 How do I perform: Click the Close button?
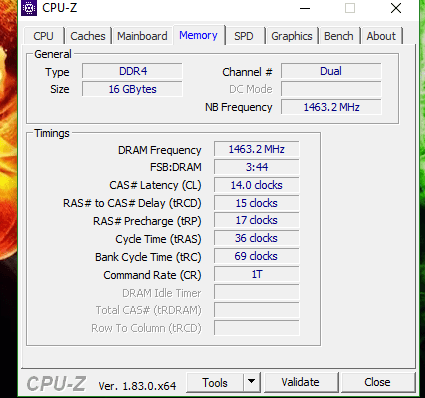click(x=377, y=382)
